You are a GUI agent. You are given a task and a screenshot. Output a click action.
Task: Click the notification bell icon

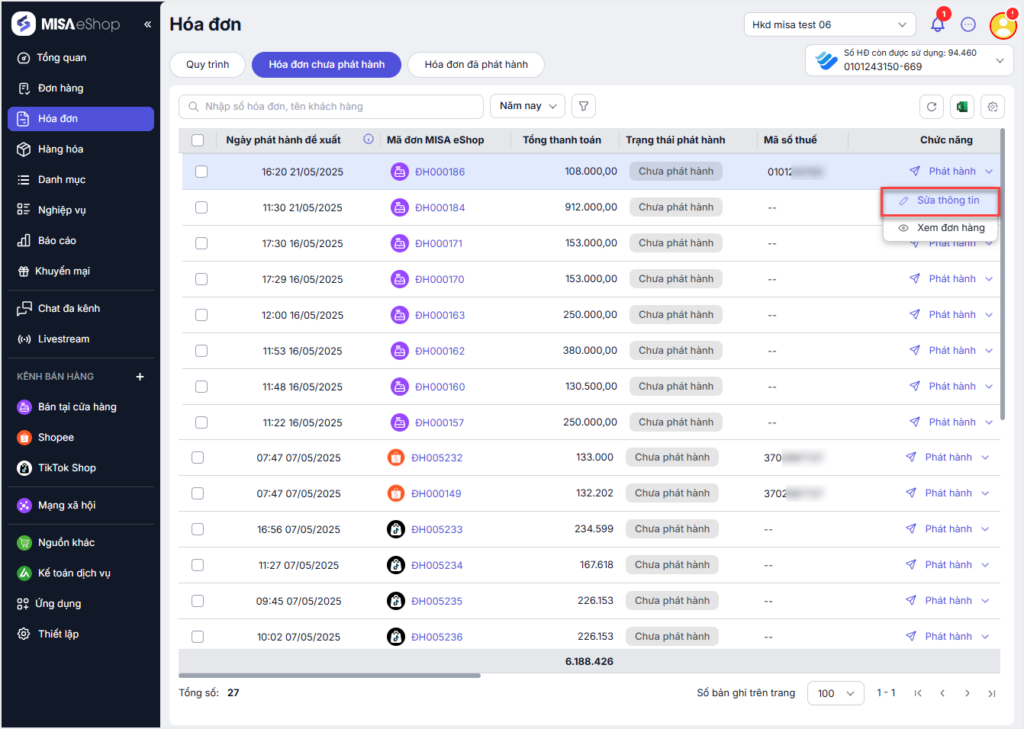click(x=938, y=25)
